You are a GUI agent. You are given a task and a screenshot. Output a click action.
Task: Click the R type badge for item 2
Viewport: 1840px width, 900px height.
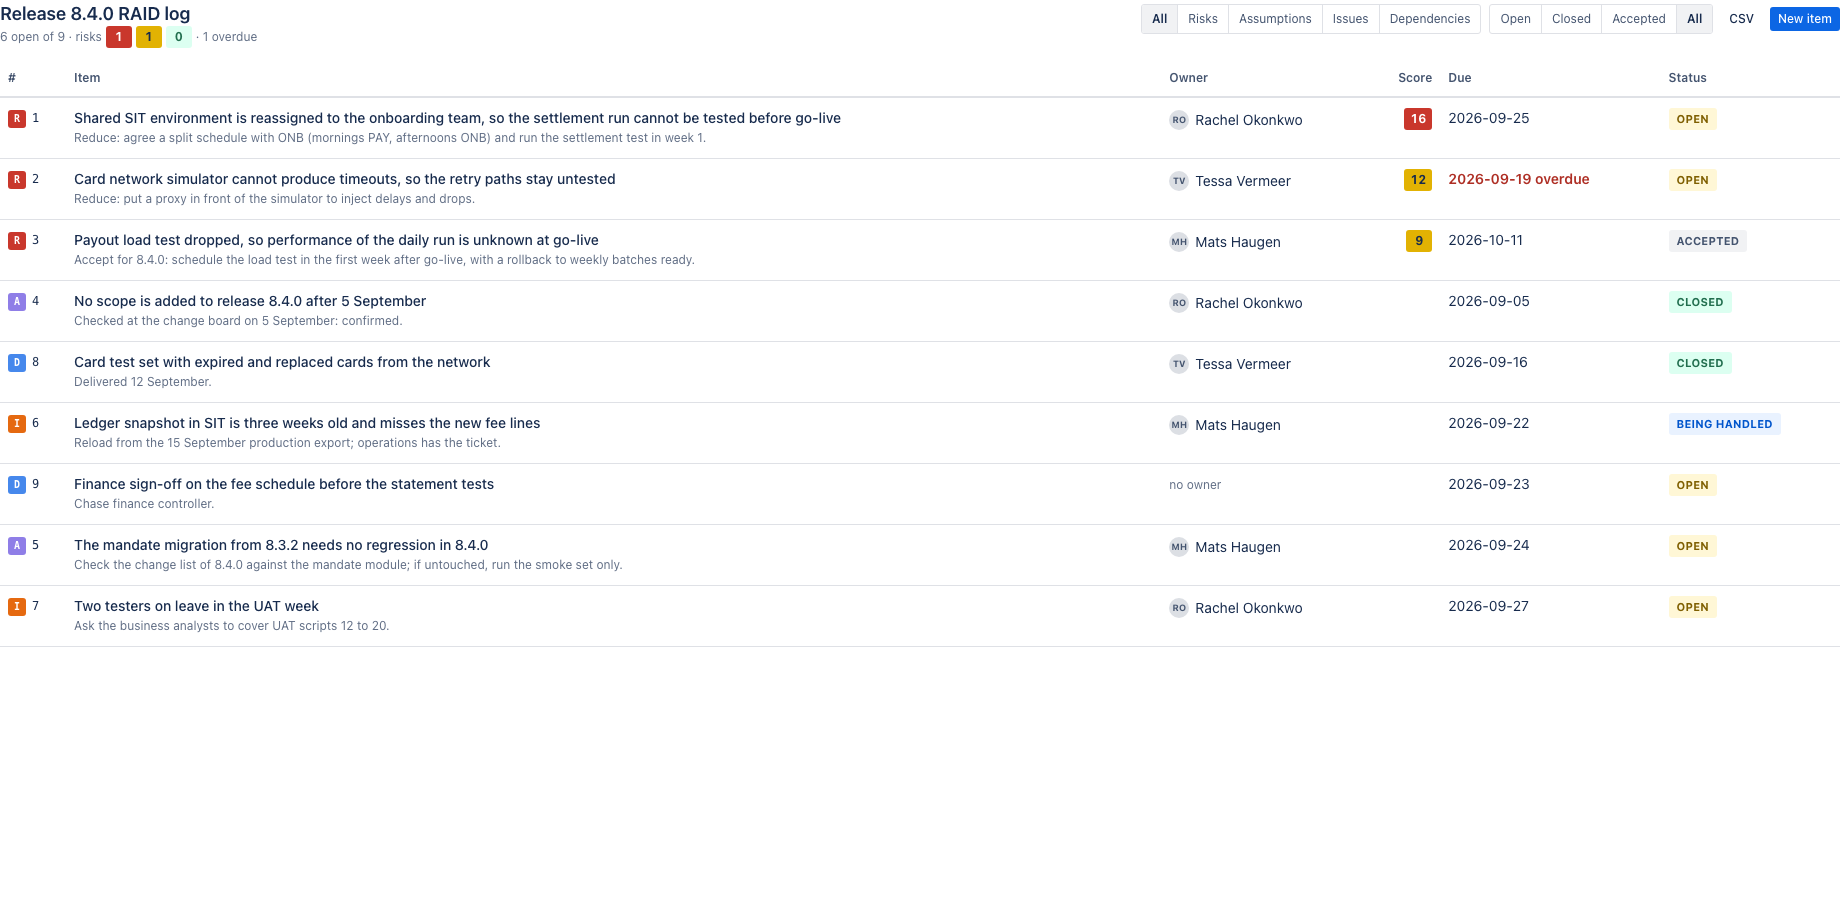click(17, 180)
